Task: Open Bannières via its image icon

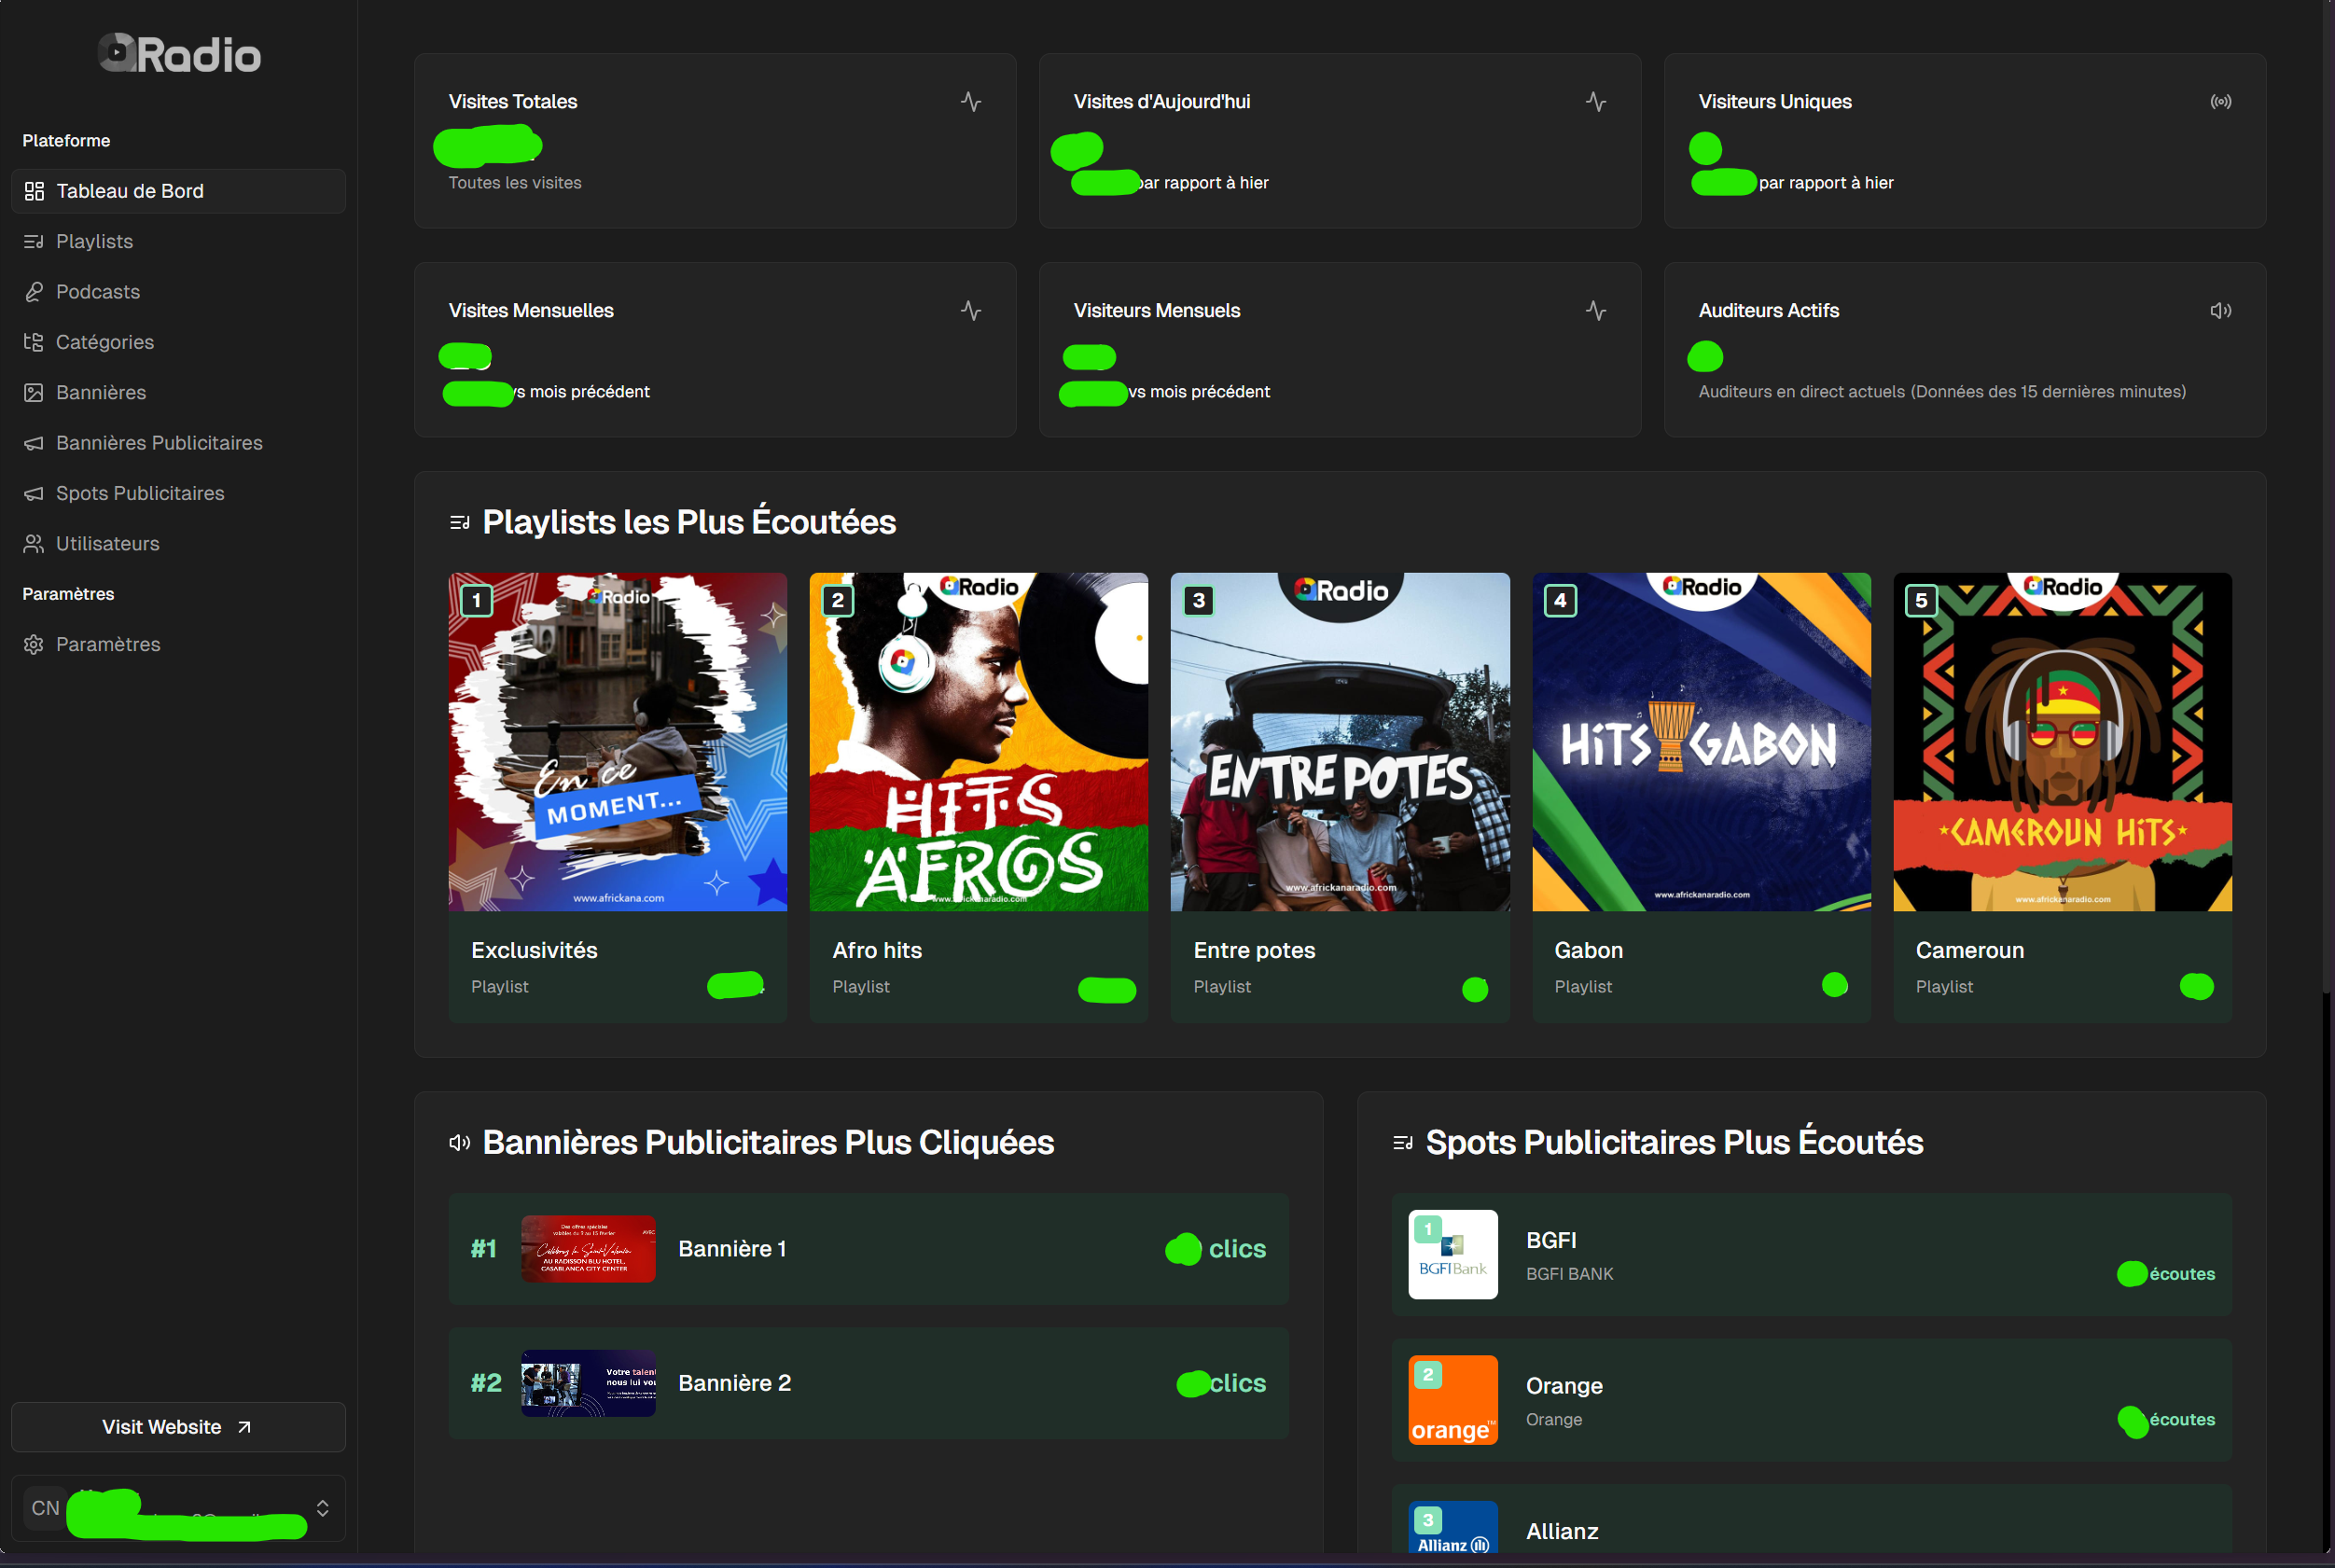Action: coord(33,392)
